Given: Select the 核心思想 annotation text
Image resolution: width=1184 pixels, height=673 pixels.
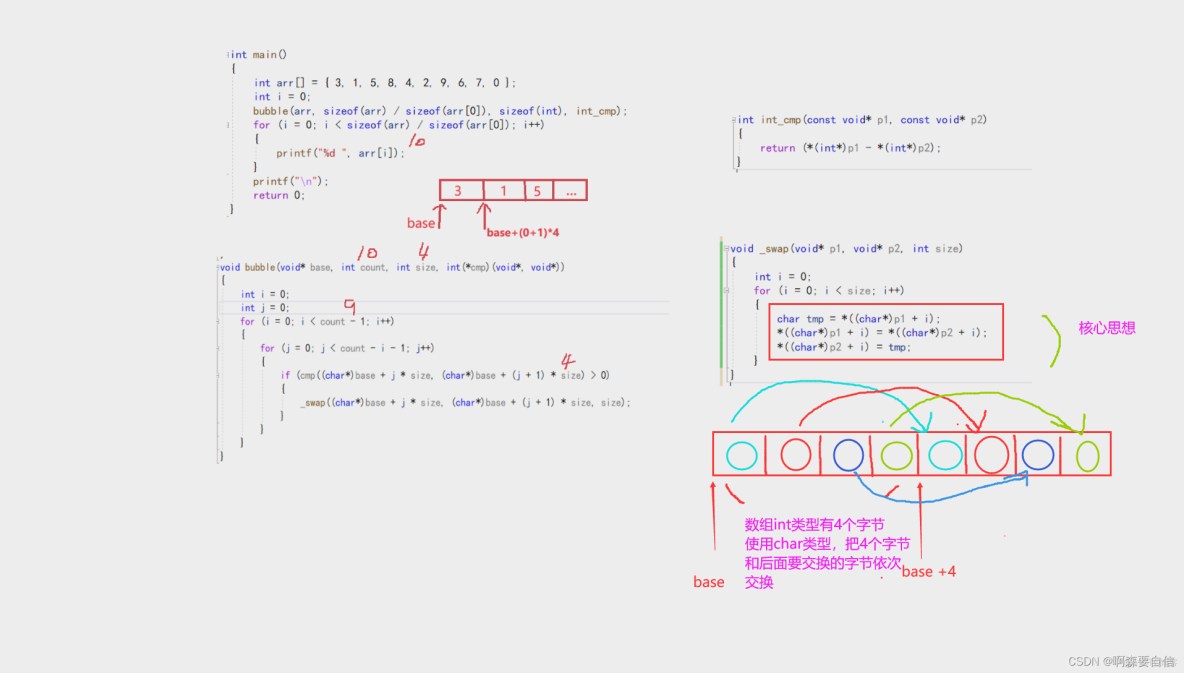Looking at the screenshot, I should [x=1106, y=328].
